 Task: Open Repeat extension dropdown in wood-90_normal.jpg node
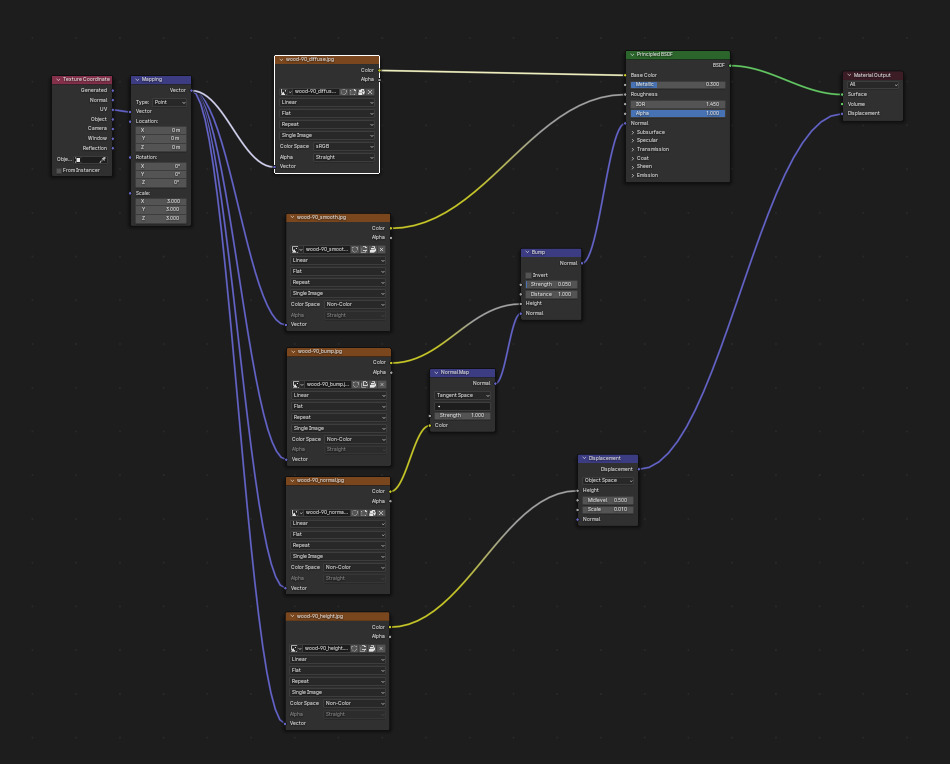(338, 546)
